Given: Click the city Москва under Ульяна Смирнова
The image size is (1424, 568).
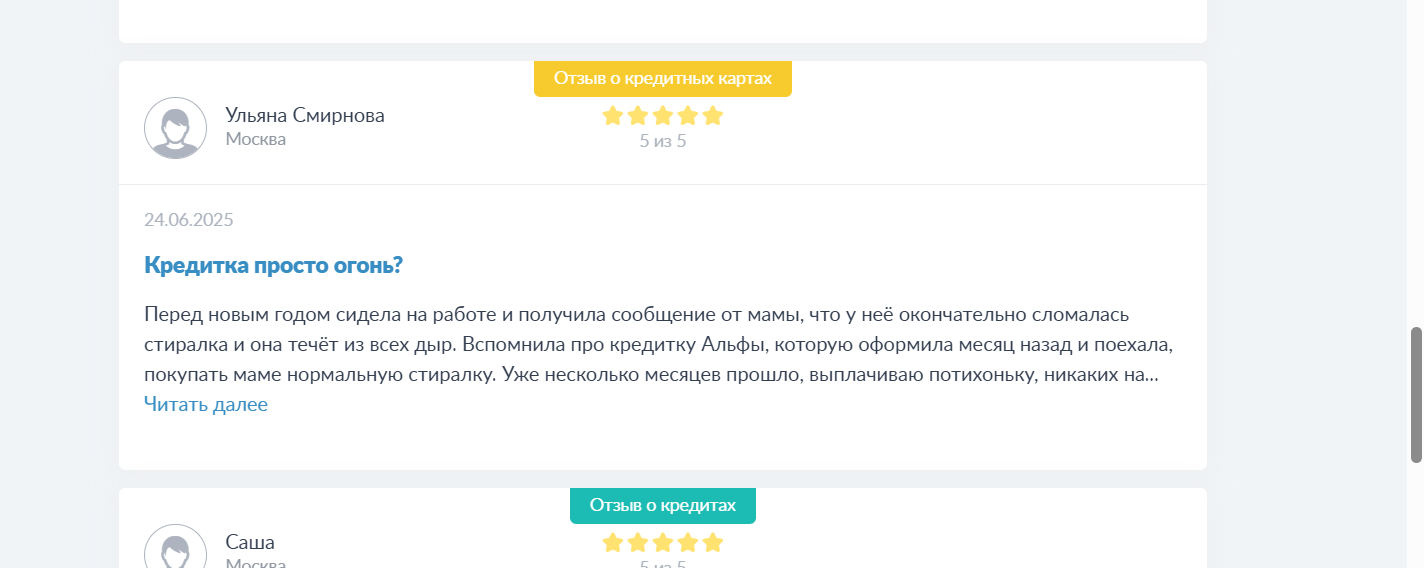Looking at the screenshot, I should pos(256,139).
